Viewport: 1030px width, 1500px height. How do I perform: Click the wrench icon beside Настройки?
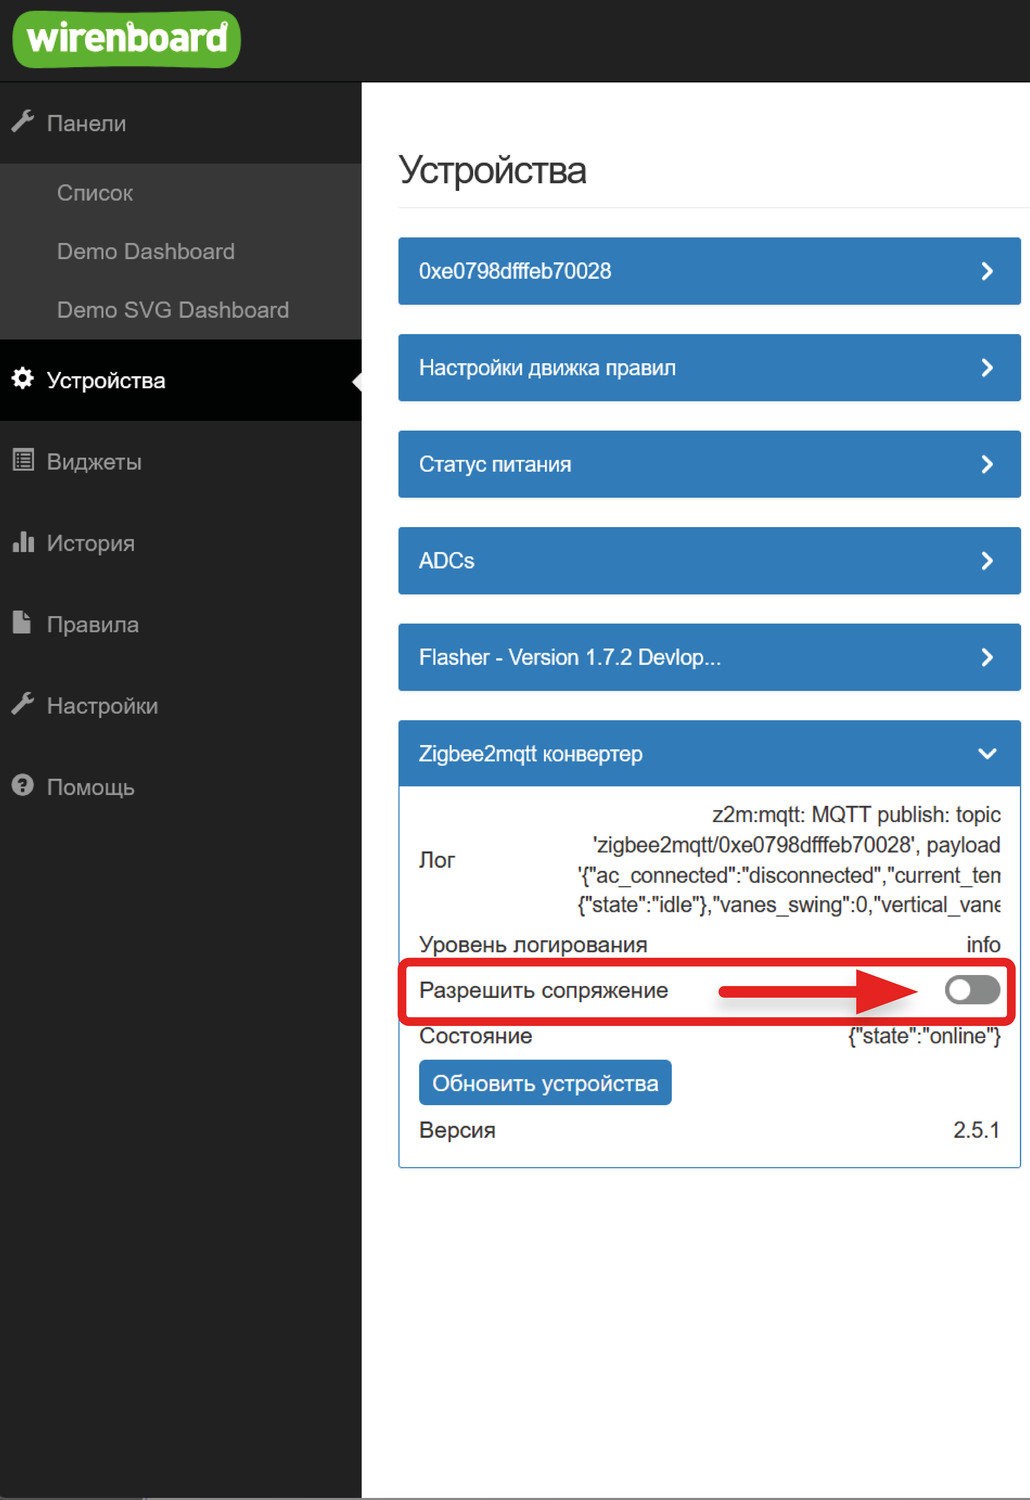[23, 704]
